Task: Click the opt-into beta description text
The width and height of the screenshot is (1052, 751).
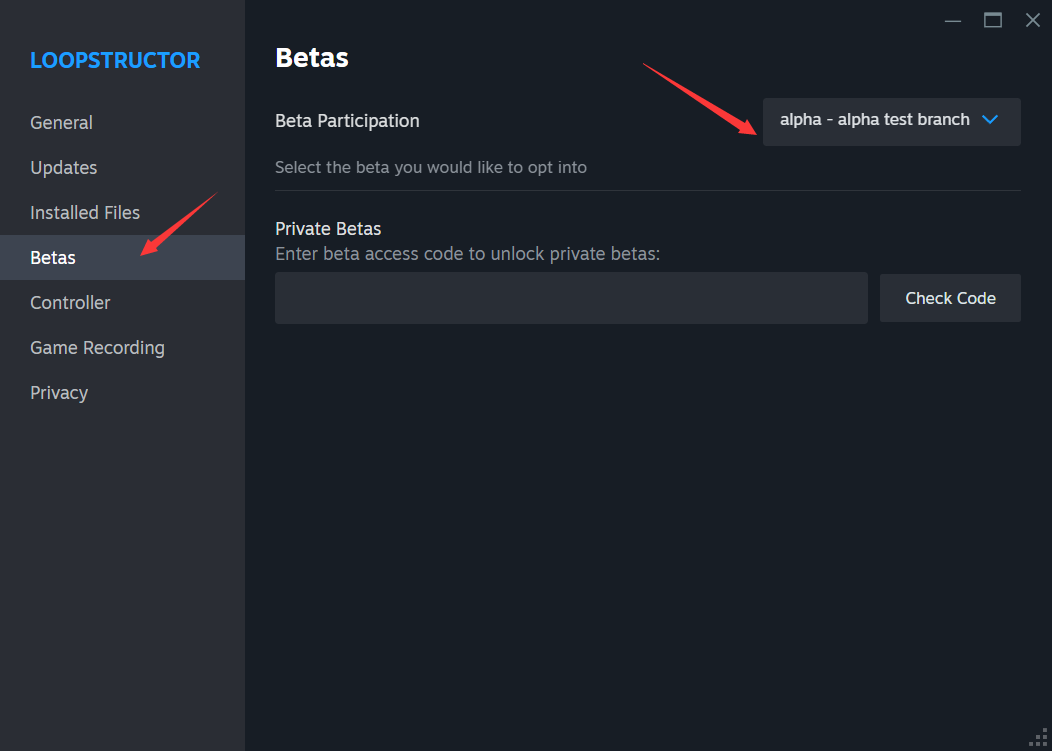Action: [x=431, y=167]
